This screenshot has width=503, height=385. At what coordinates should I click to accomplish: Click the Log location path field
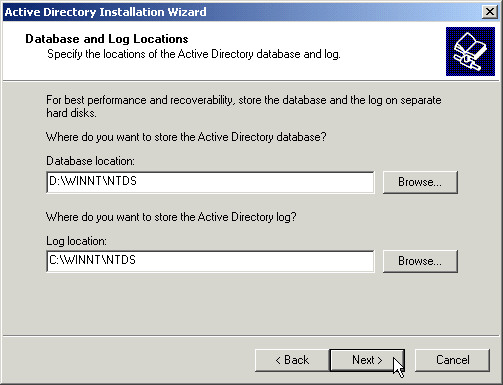[210, 261]
